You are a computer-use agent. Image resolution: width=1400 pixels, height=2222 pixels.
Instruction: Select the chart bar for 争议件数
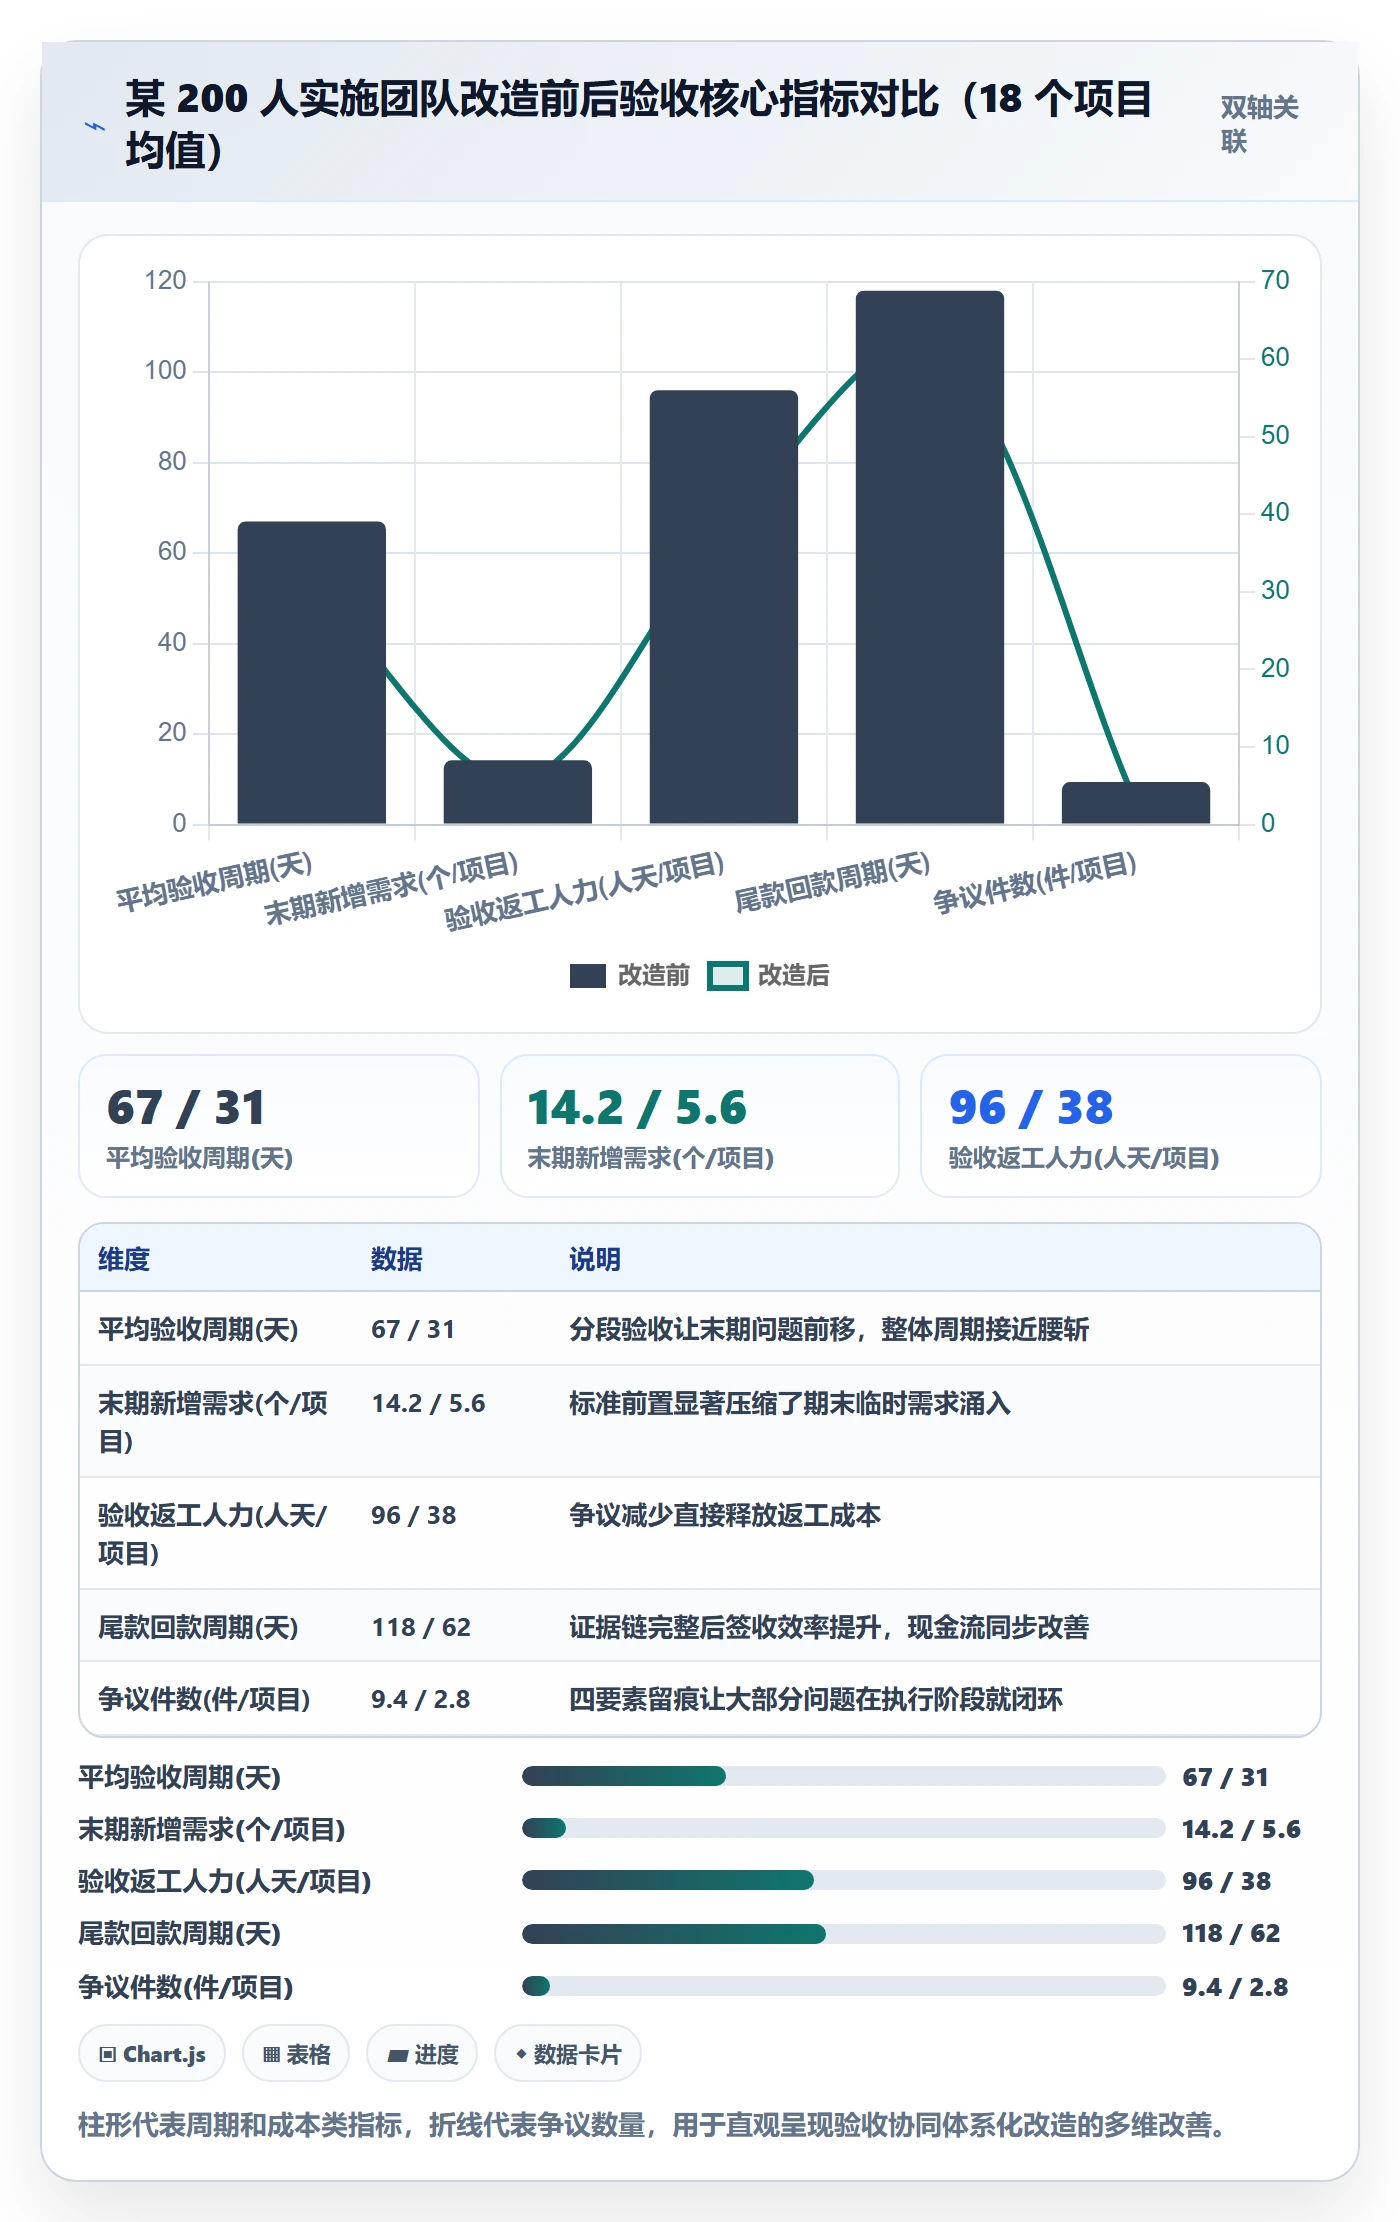[1135, 803]
